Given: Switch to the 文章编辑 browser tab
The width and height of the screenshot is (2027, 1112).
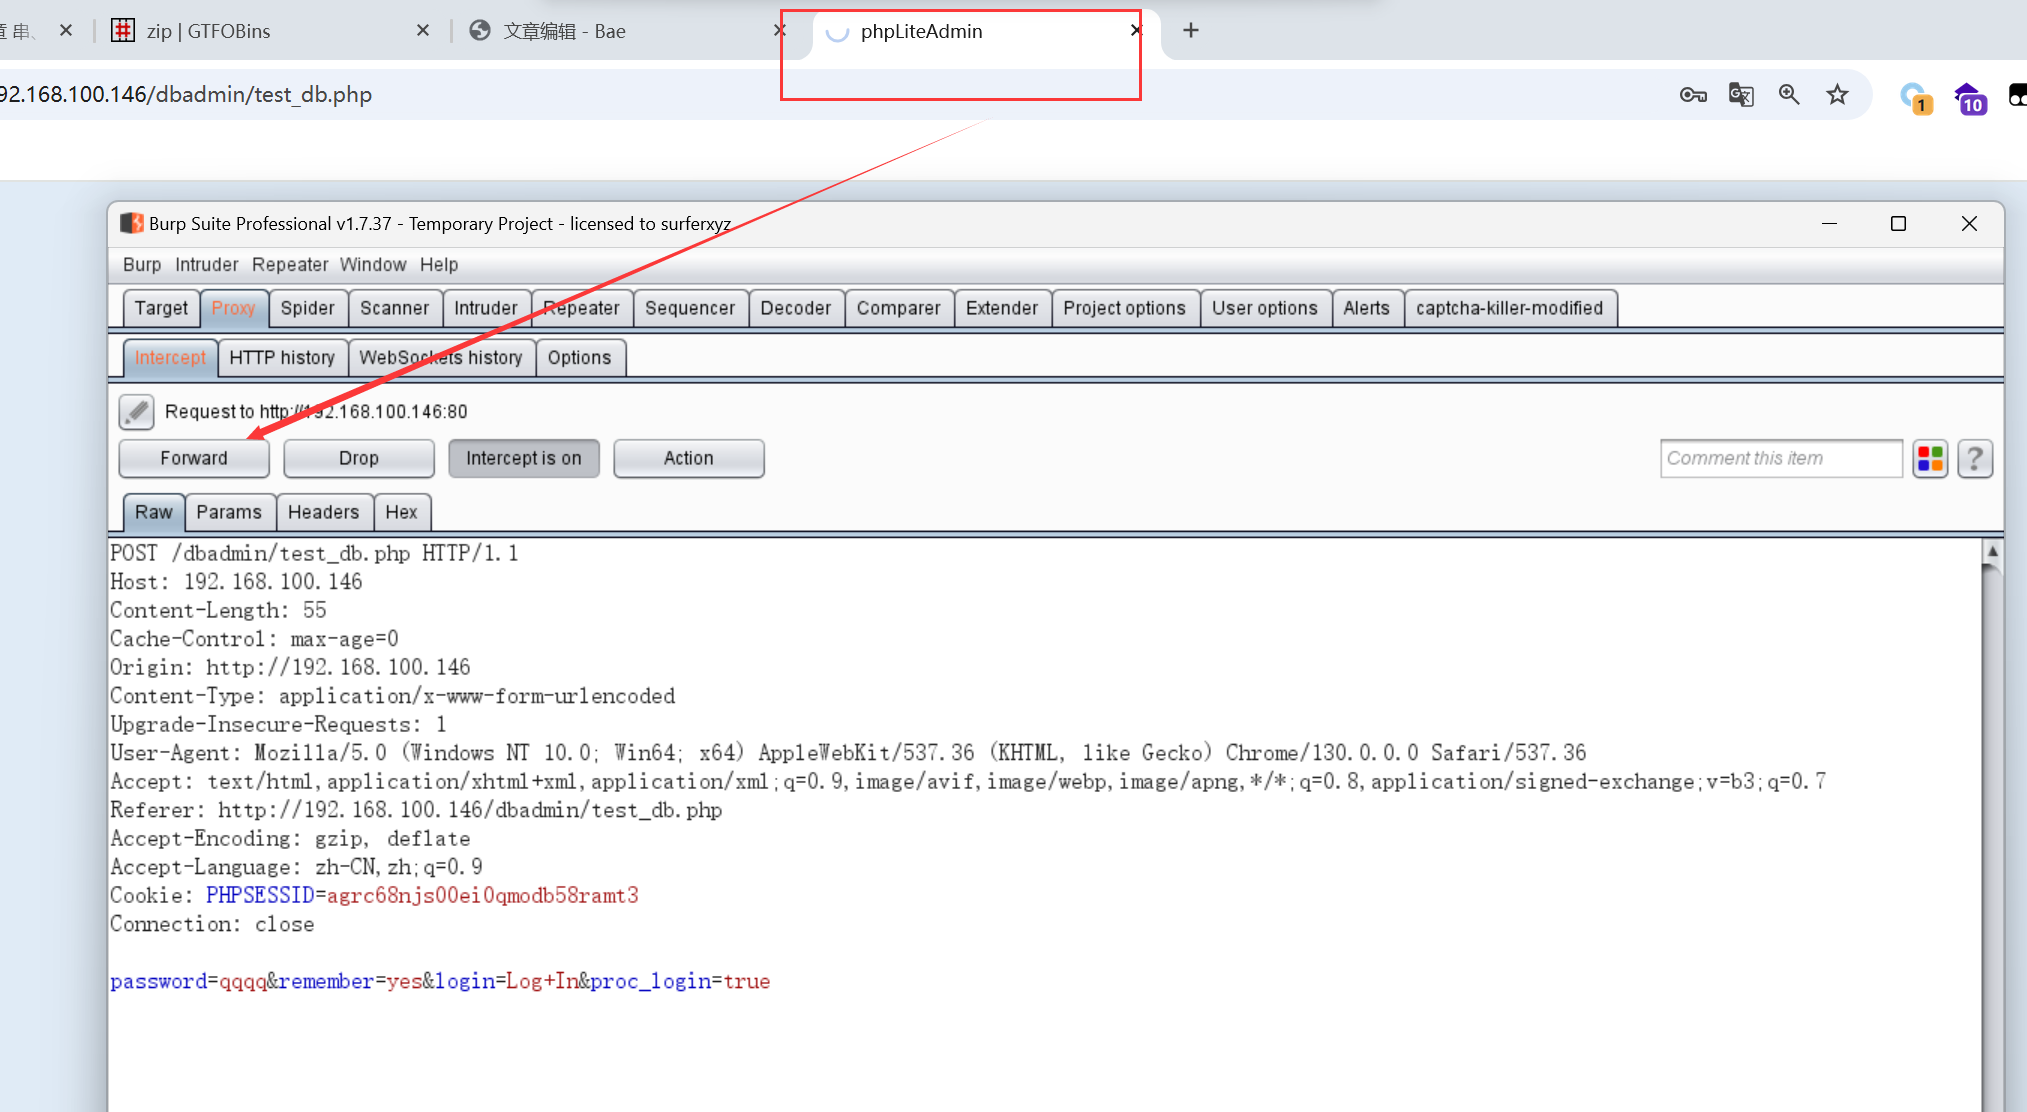Looking at the screenshot, I should pyautogui.click(x=564, y=31).
